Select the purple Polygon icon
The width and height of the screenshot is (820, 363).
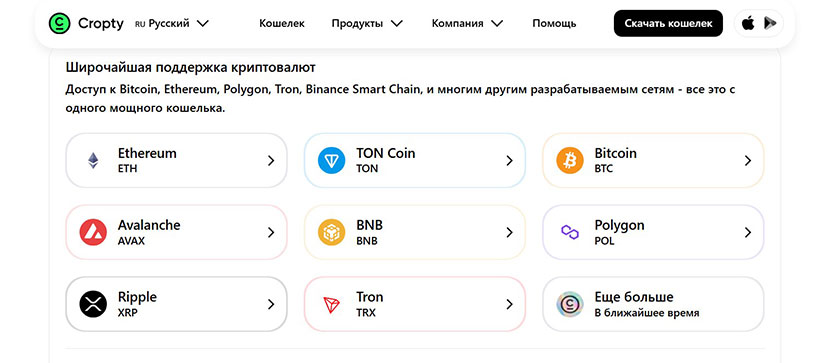pyautogui.click(x=570, y=232)
